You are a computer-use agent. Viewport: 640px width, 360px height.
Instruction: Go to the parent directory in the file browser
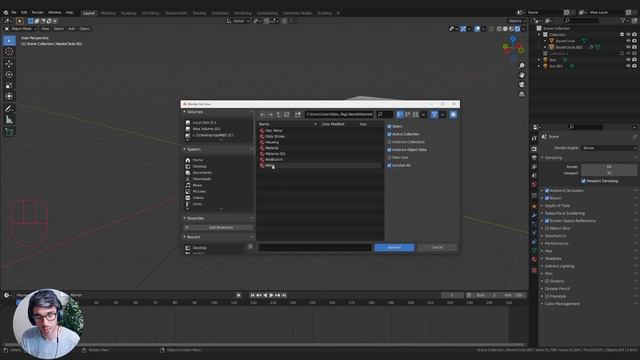click(278, 115)
